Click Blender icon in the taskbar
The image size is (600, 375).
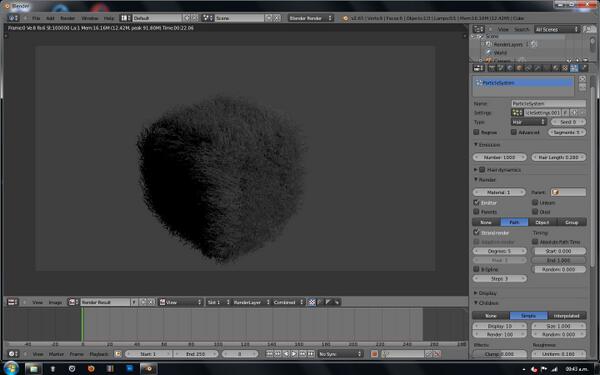point(148,368)
